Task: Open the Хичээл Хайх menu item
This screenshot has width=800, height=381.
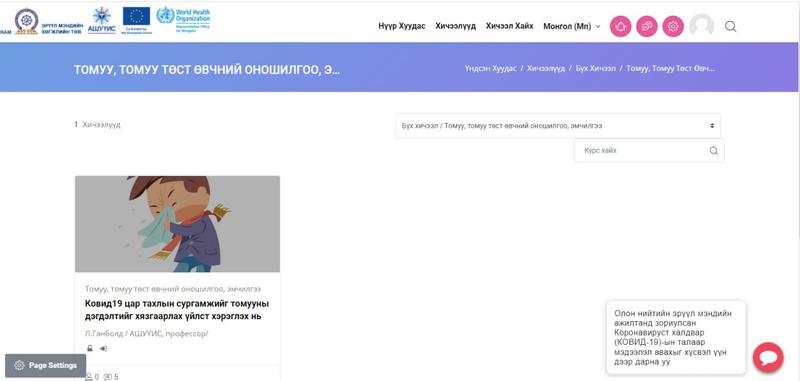Action: pos(509,26)
